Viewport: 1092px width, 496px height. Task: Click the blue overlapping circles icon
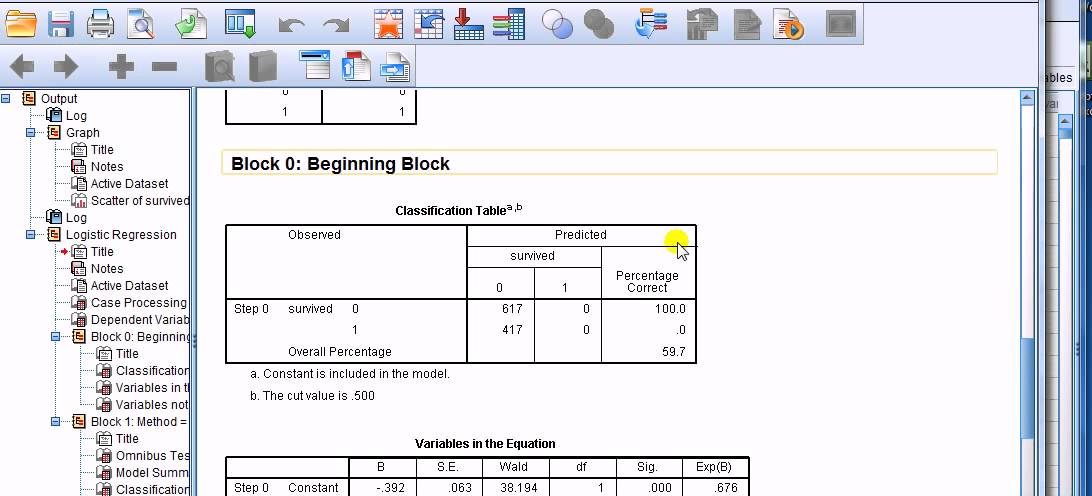tap(556, 24)
